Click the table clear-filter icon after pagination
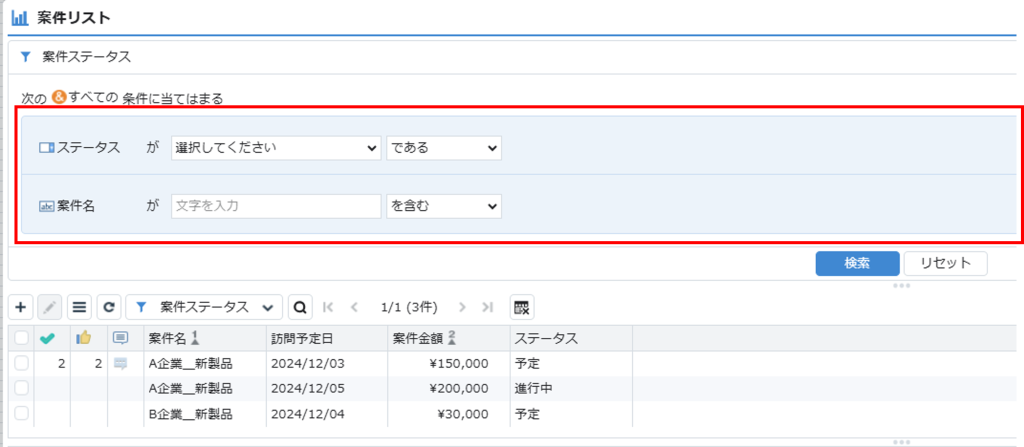 (522, 306)
